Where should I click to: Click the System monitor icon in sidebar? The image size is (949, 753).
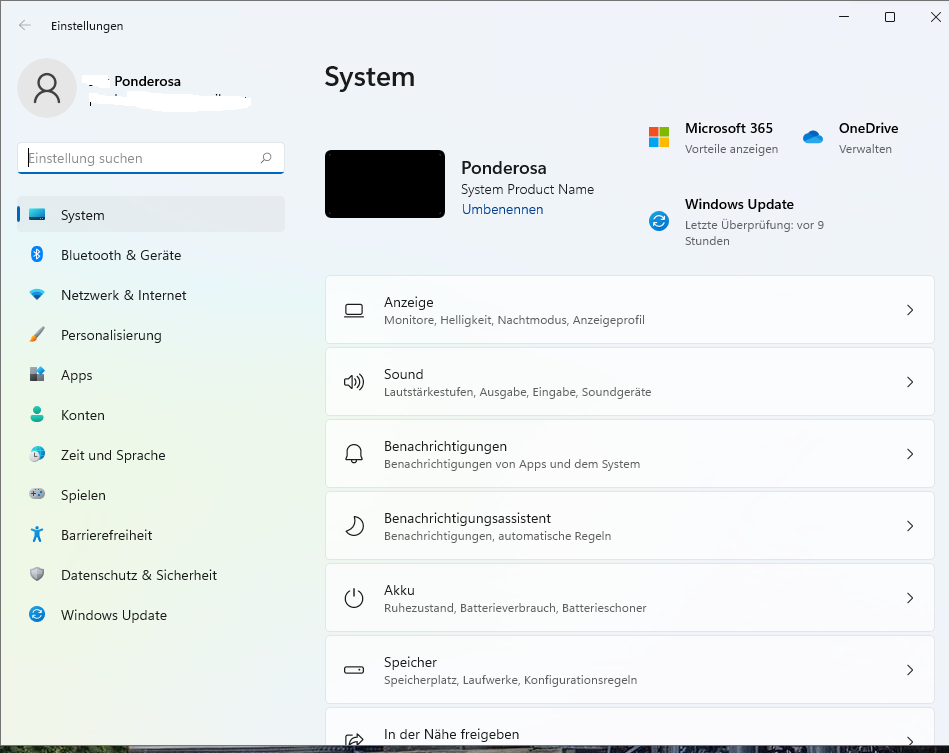click(x=37, y=214)
